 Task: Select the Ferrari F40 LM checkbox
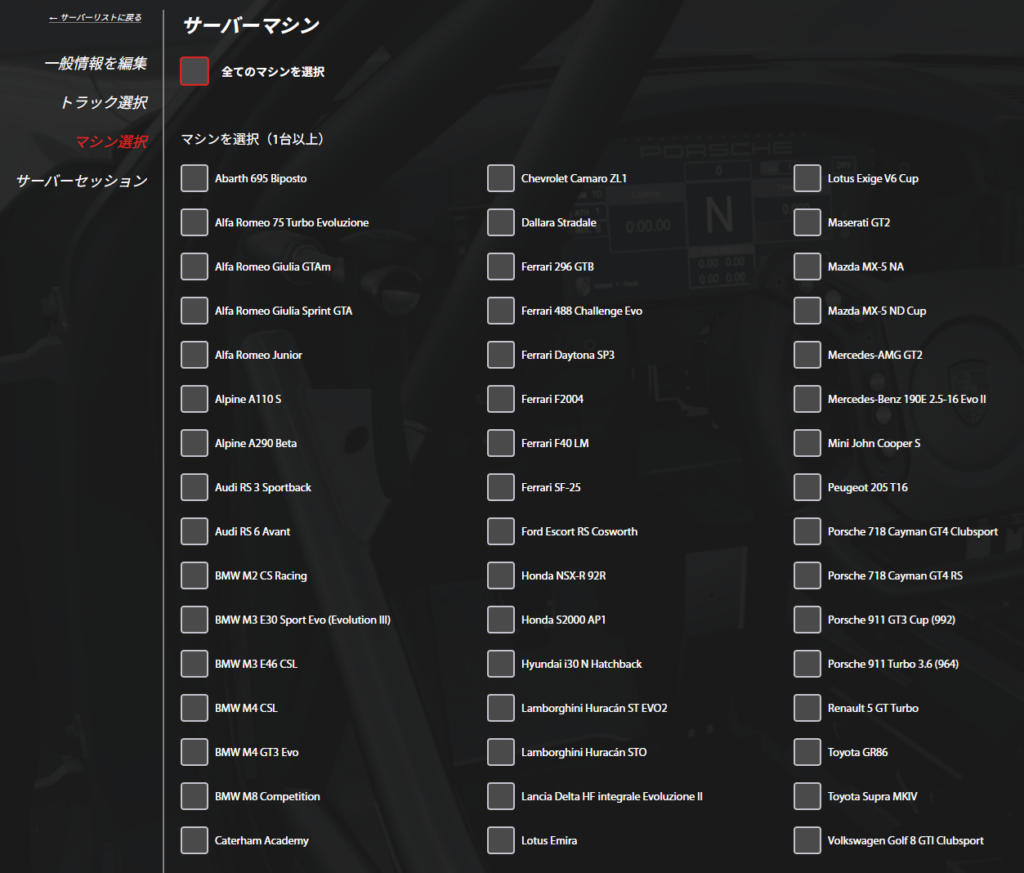(x=501, y=443)
